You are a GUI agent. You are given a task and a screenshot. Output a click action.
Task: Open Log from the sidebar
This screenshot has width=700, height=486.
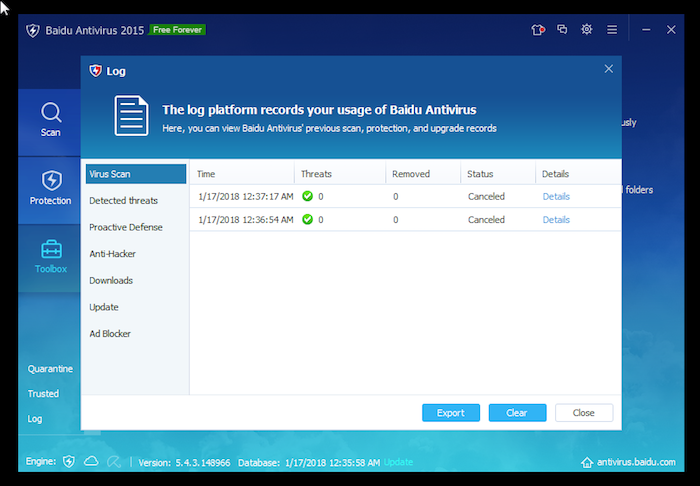pos(35,419)
